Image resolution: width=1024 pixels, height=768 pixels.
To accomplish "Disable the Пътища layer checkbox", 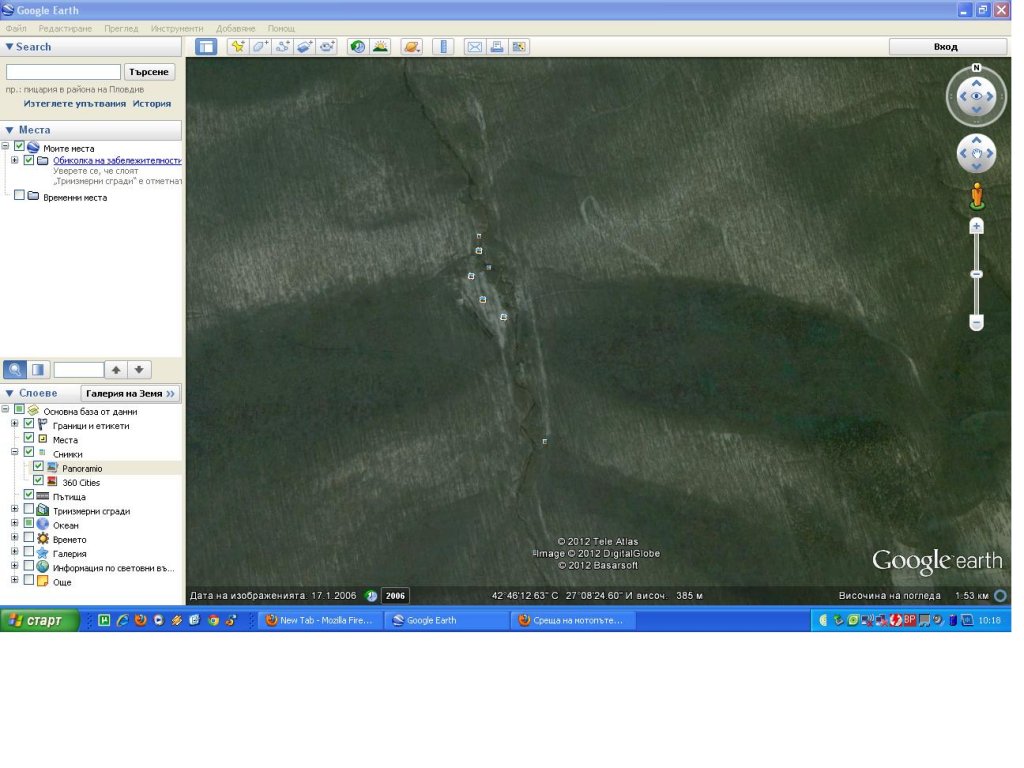I will coord(29,495).
